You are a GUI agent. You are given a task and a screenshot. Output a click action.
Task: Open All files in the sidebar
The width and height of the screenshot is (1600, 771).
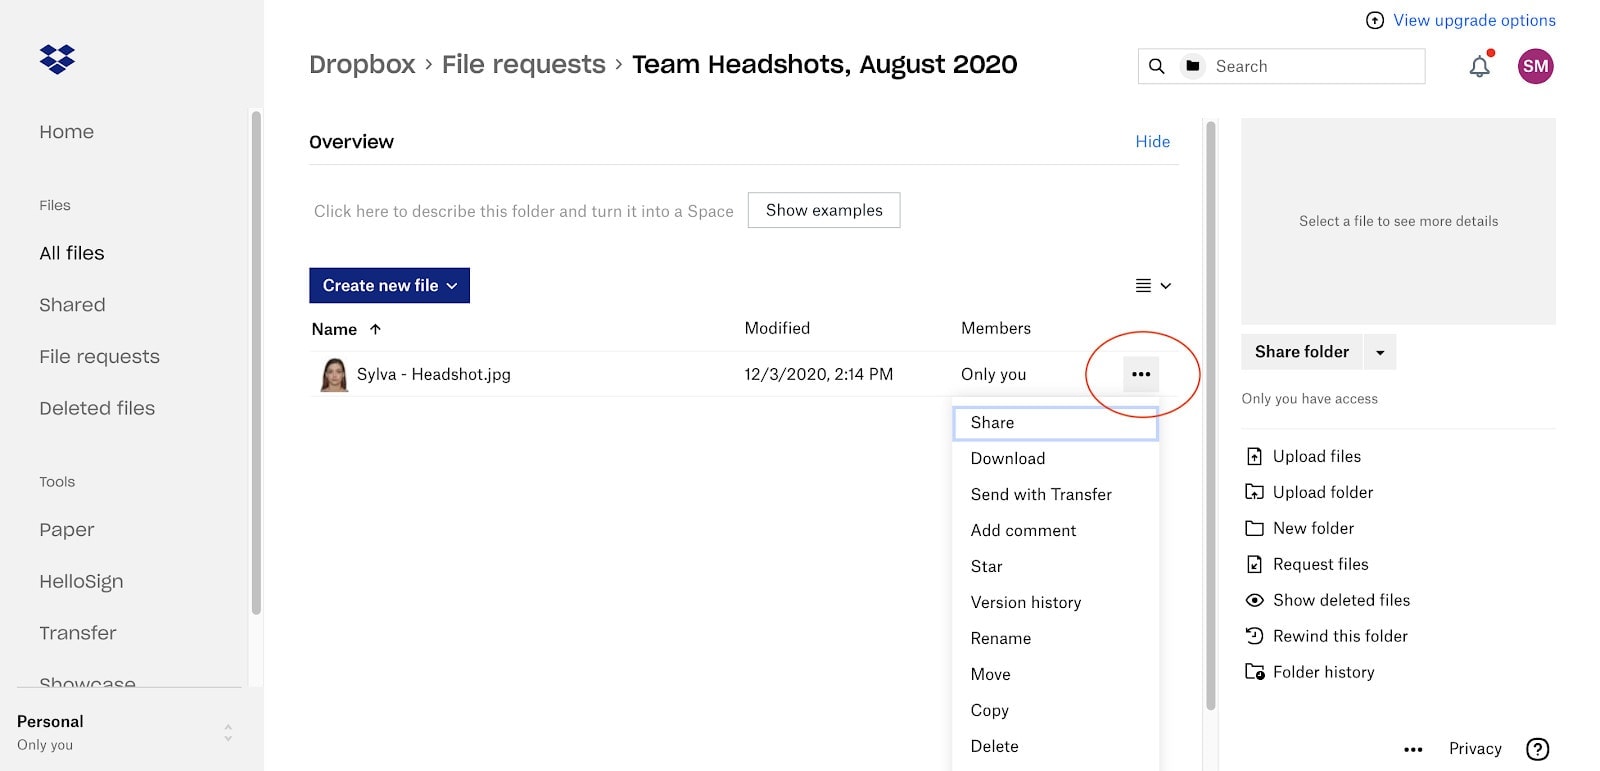72,254
